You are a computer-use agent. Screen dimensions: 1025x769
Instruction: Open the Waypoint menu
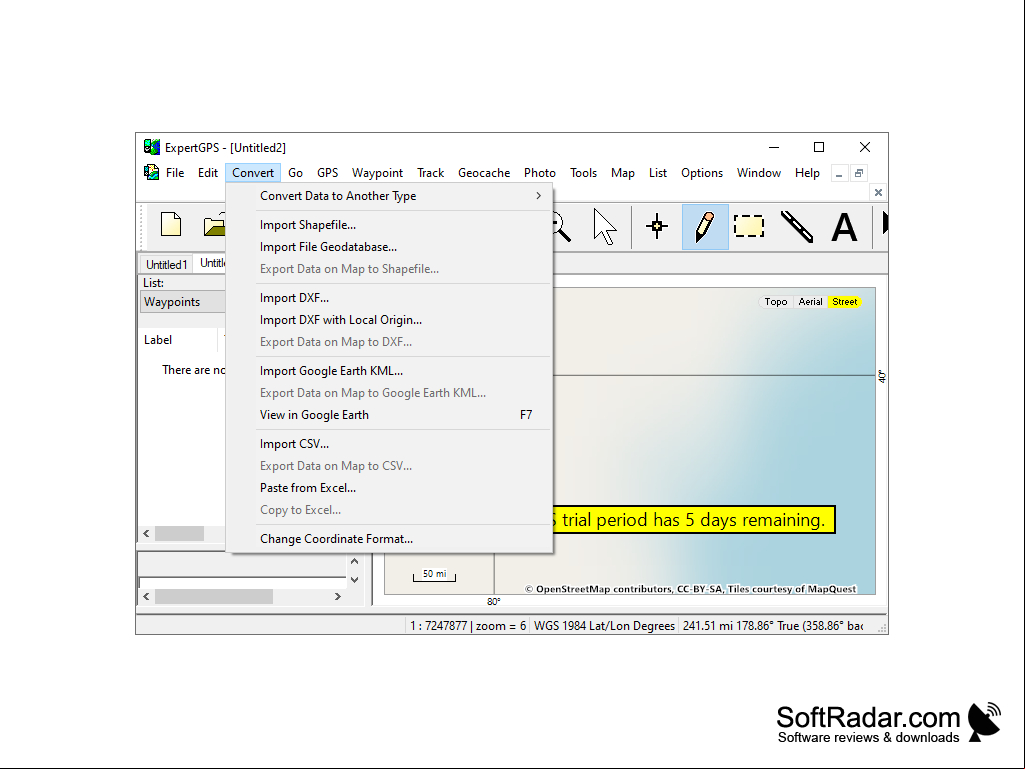click(x=377, y=173)
